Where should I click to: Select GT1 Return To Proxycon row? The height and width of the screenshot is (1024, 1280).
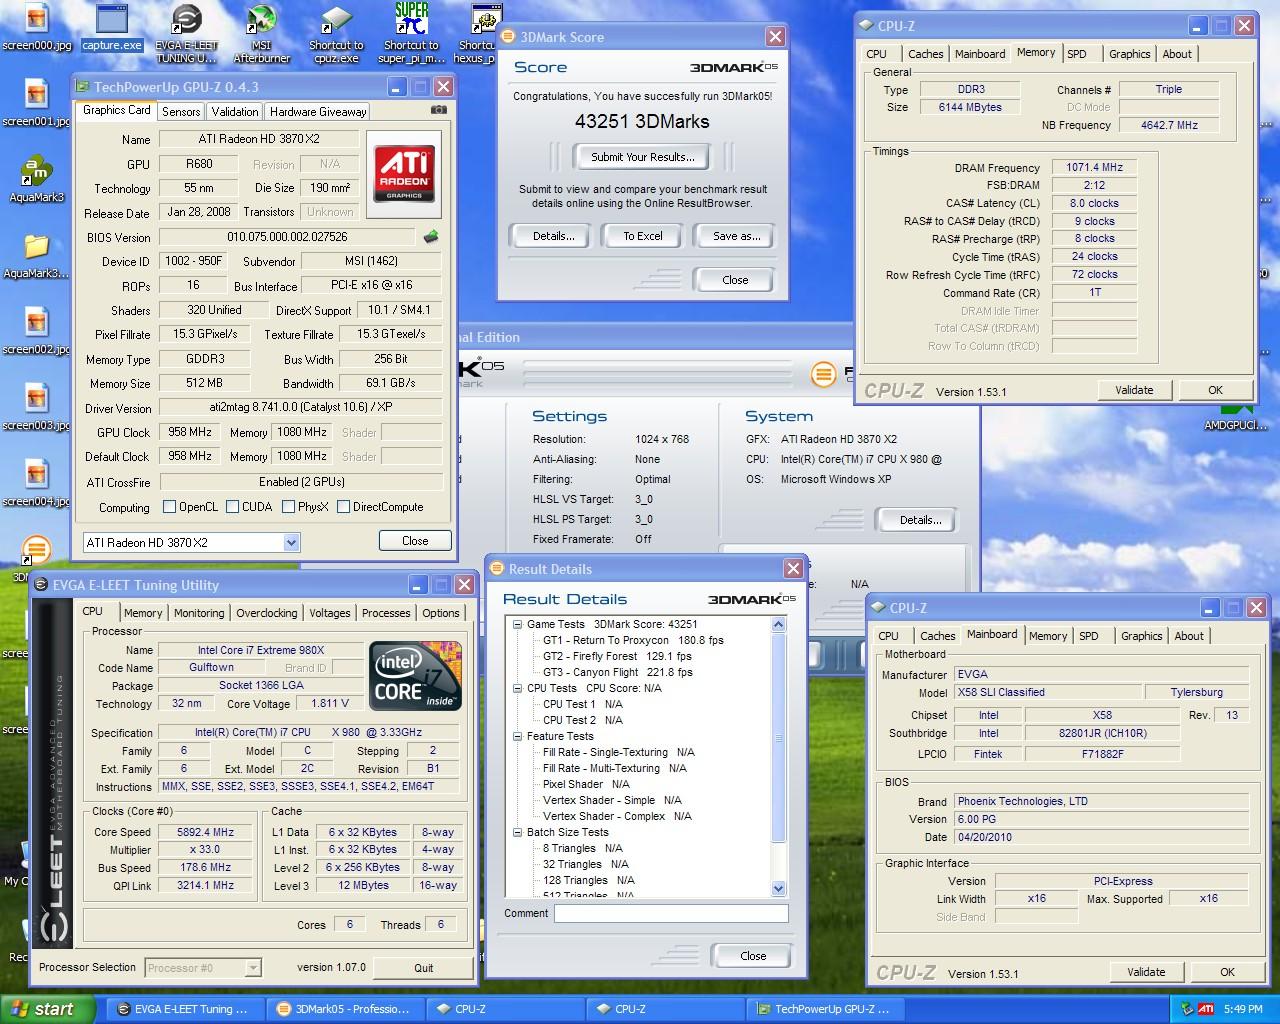(x=633, y=640)
